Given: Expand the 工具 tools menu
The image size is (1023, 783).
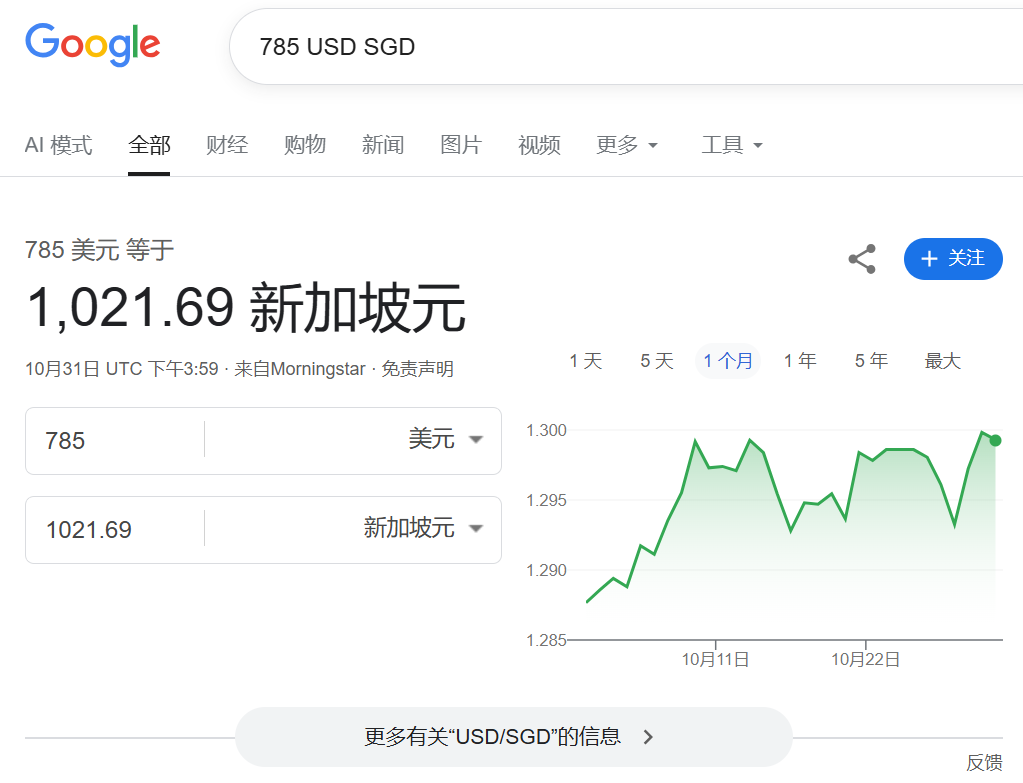Looking at the screenshot, I should coord(732,146).
